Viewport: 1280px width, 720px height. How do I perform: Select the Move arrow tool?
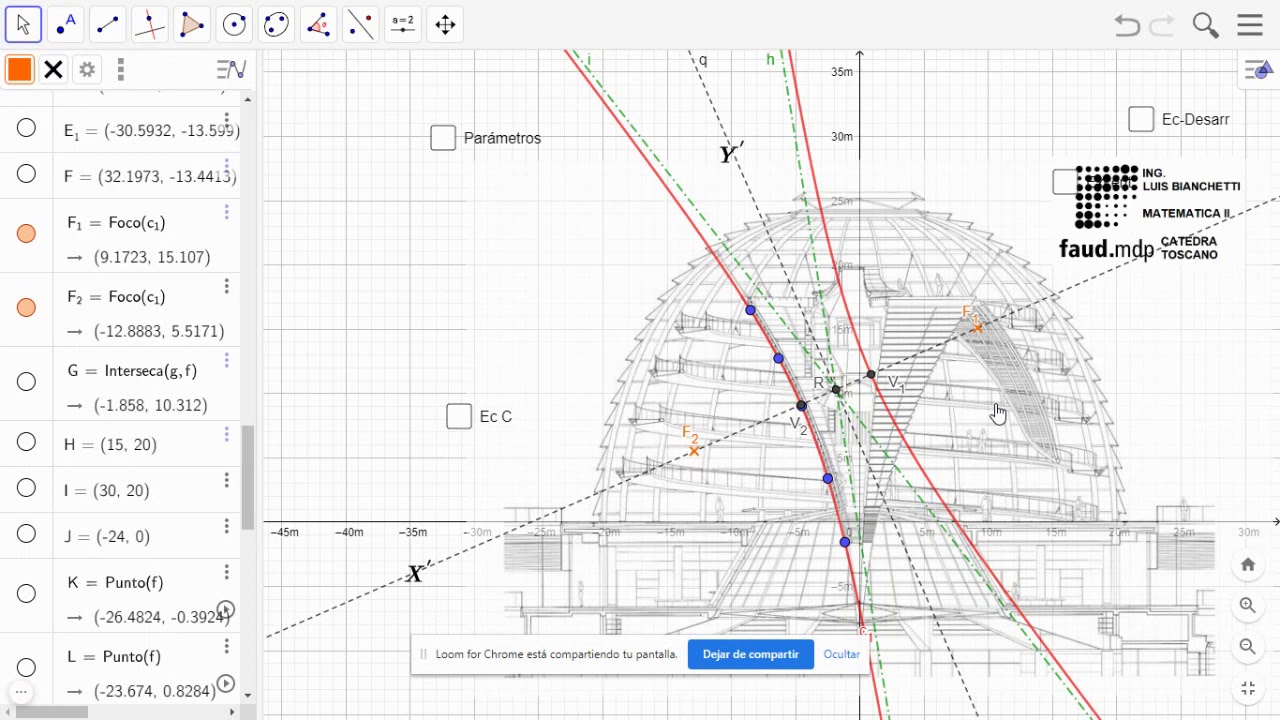(x=23, y=25)
